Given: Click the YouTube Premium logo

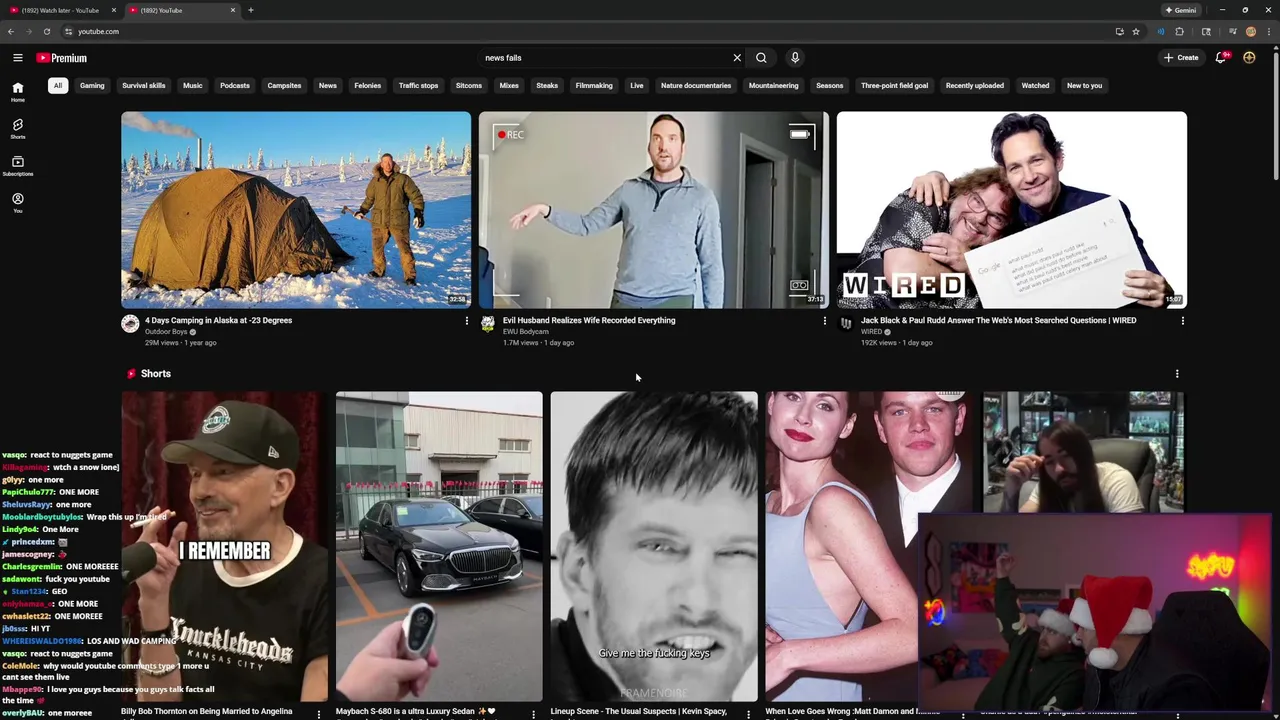Looking at the screenshot, I should [x=62, y=58].
